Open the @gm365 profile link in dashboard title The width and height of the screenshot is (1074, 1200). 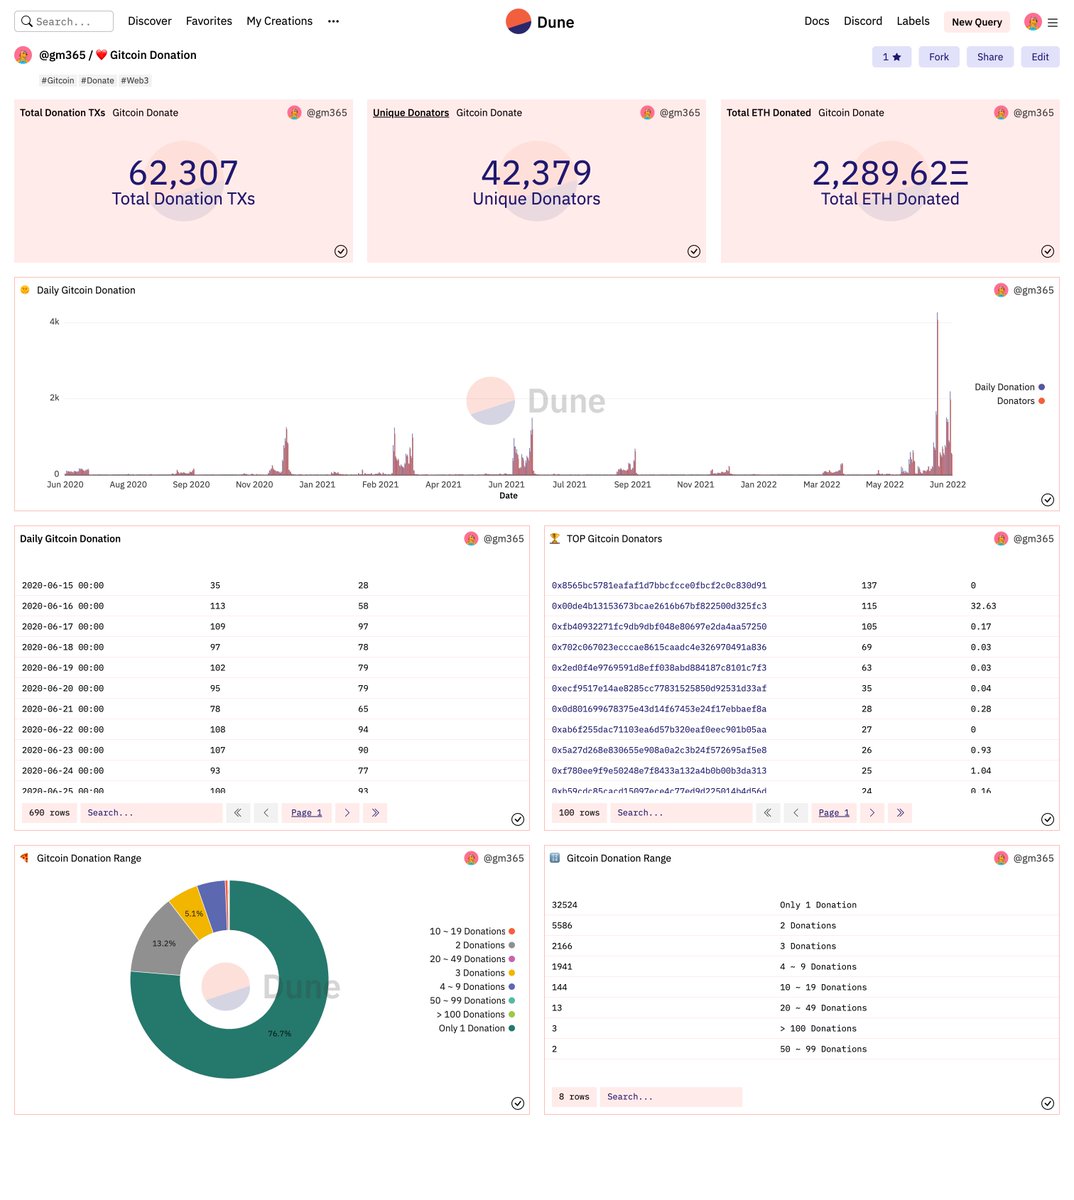(62, 55)
